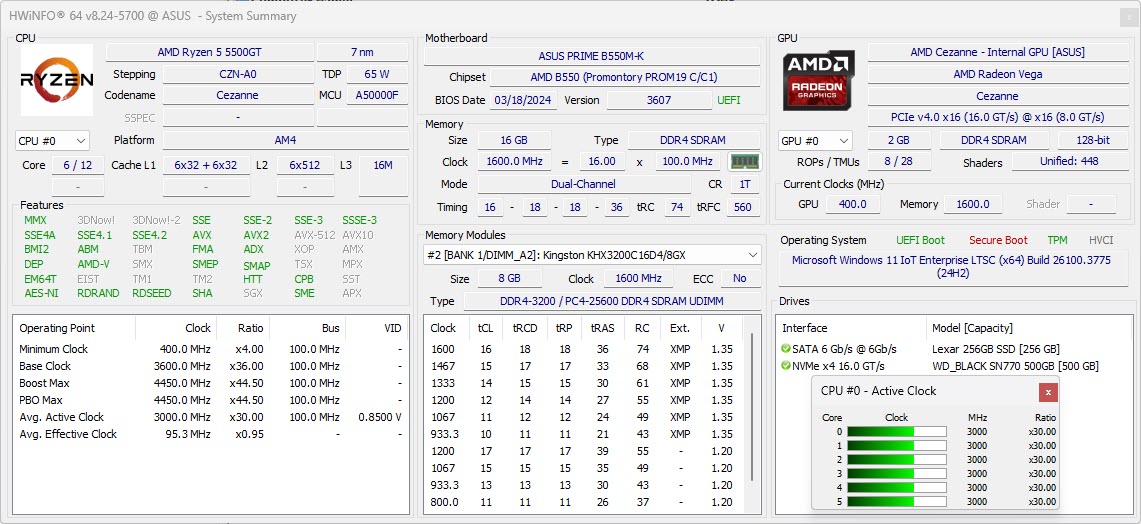Click the UEFI label beside BIOS version

tap(728, 100)
